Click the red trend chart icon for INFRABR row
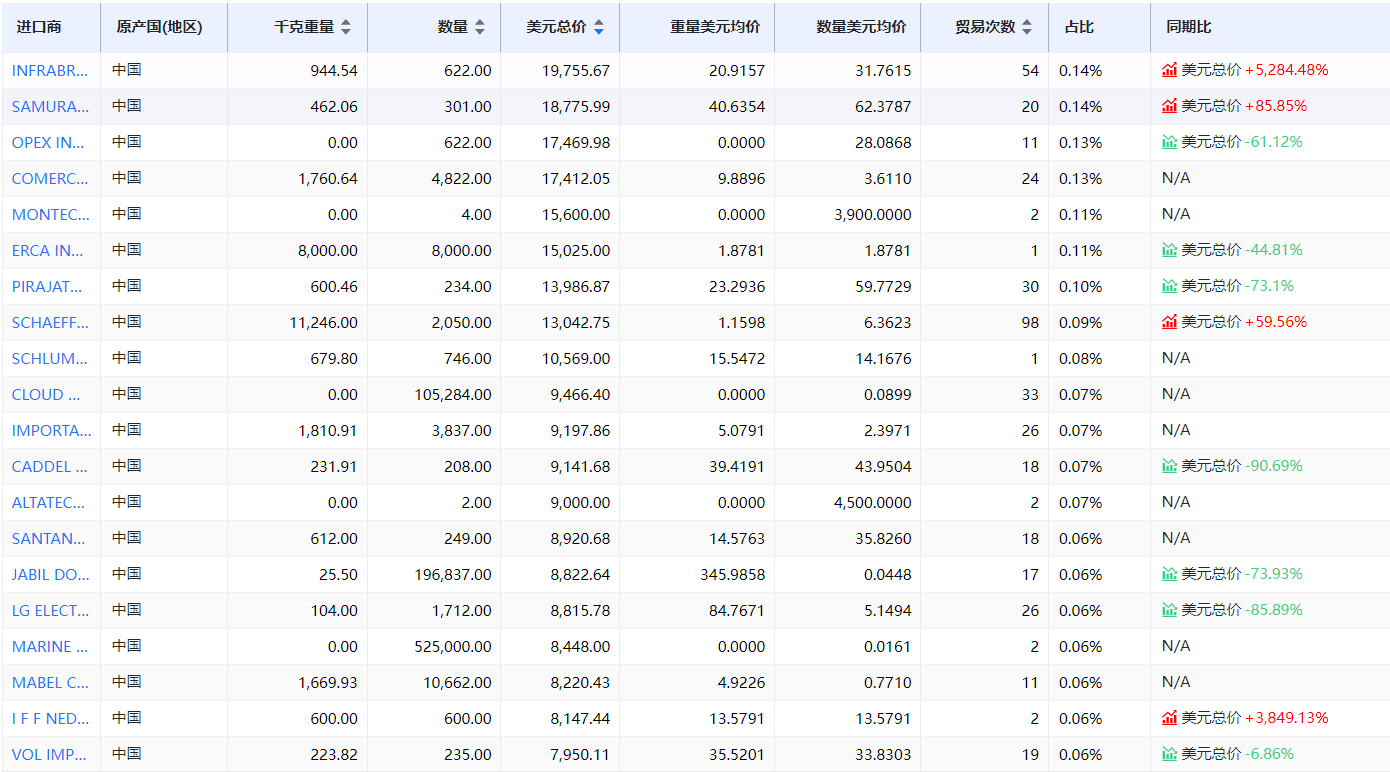Viewport: 1390px width, 772px height. 1169,70
